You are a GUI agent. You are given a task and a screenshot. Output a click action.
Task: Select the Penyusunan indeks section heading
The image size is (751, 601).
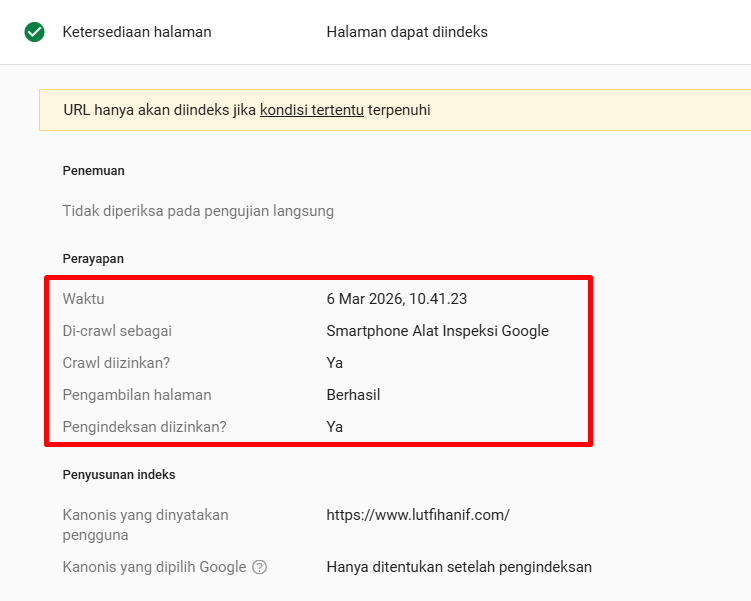[119, 475]
